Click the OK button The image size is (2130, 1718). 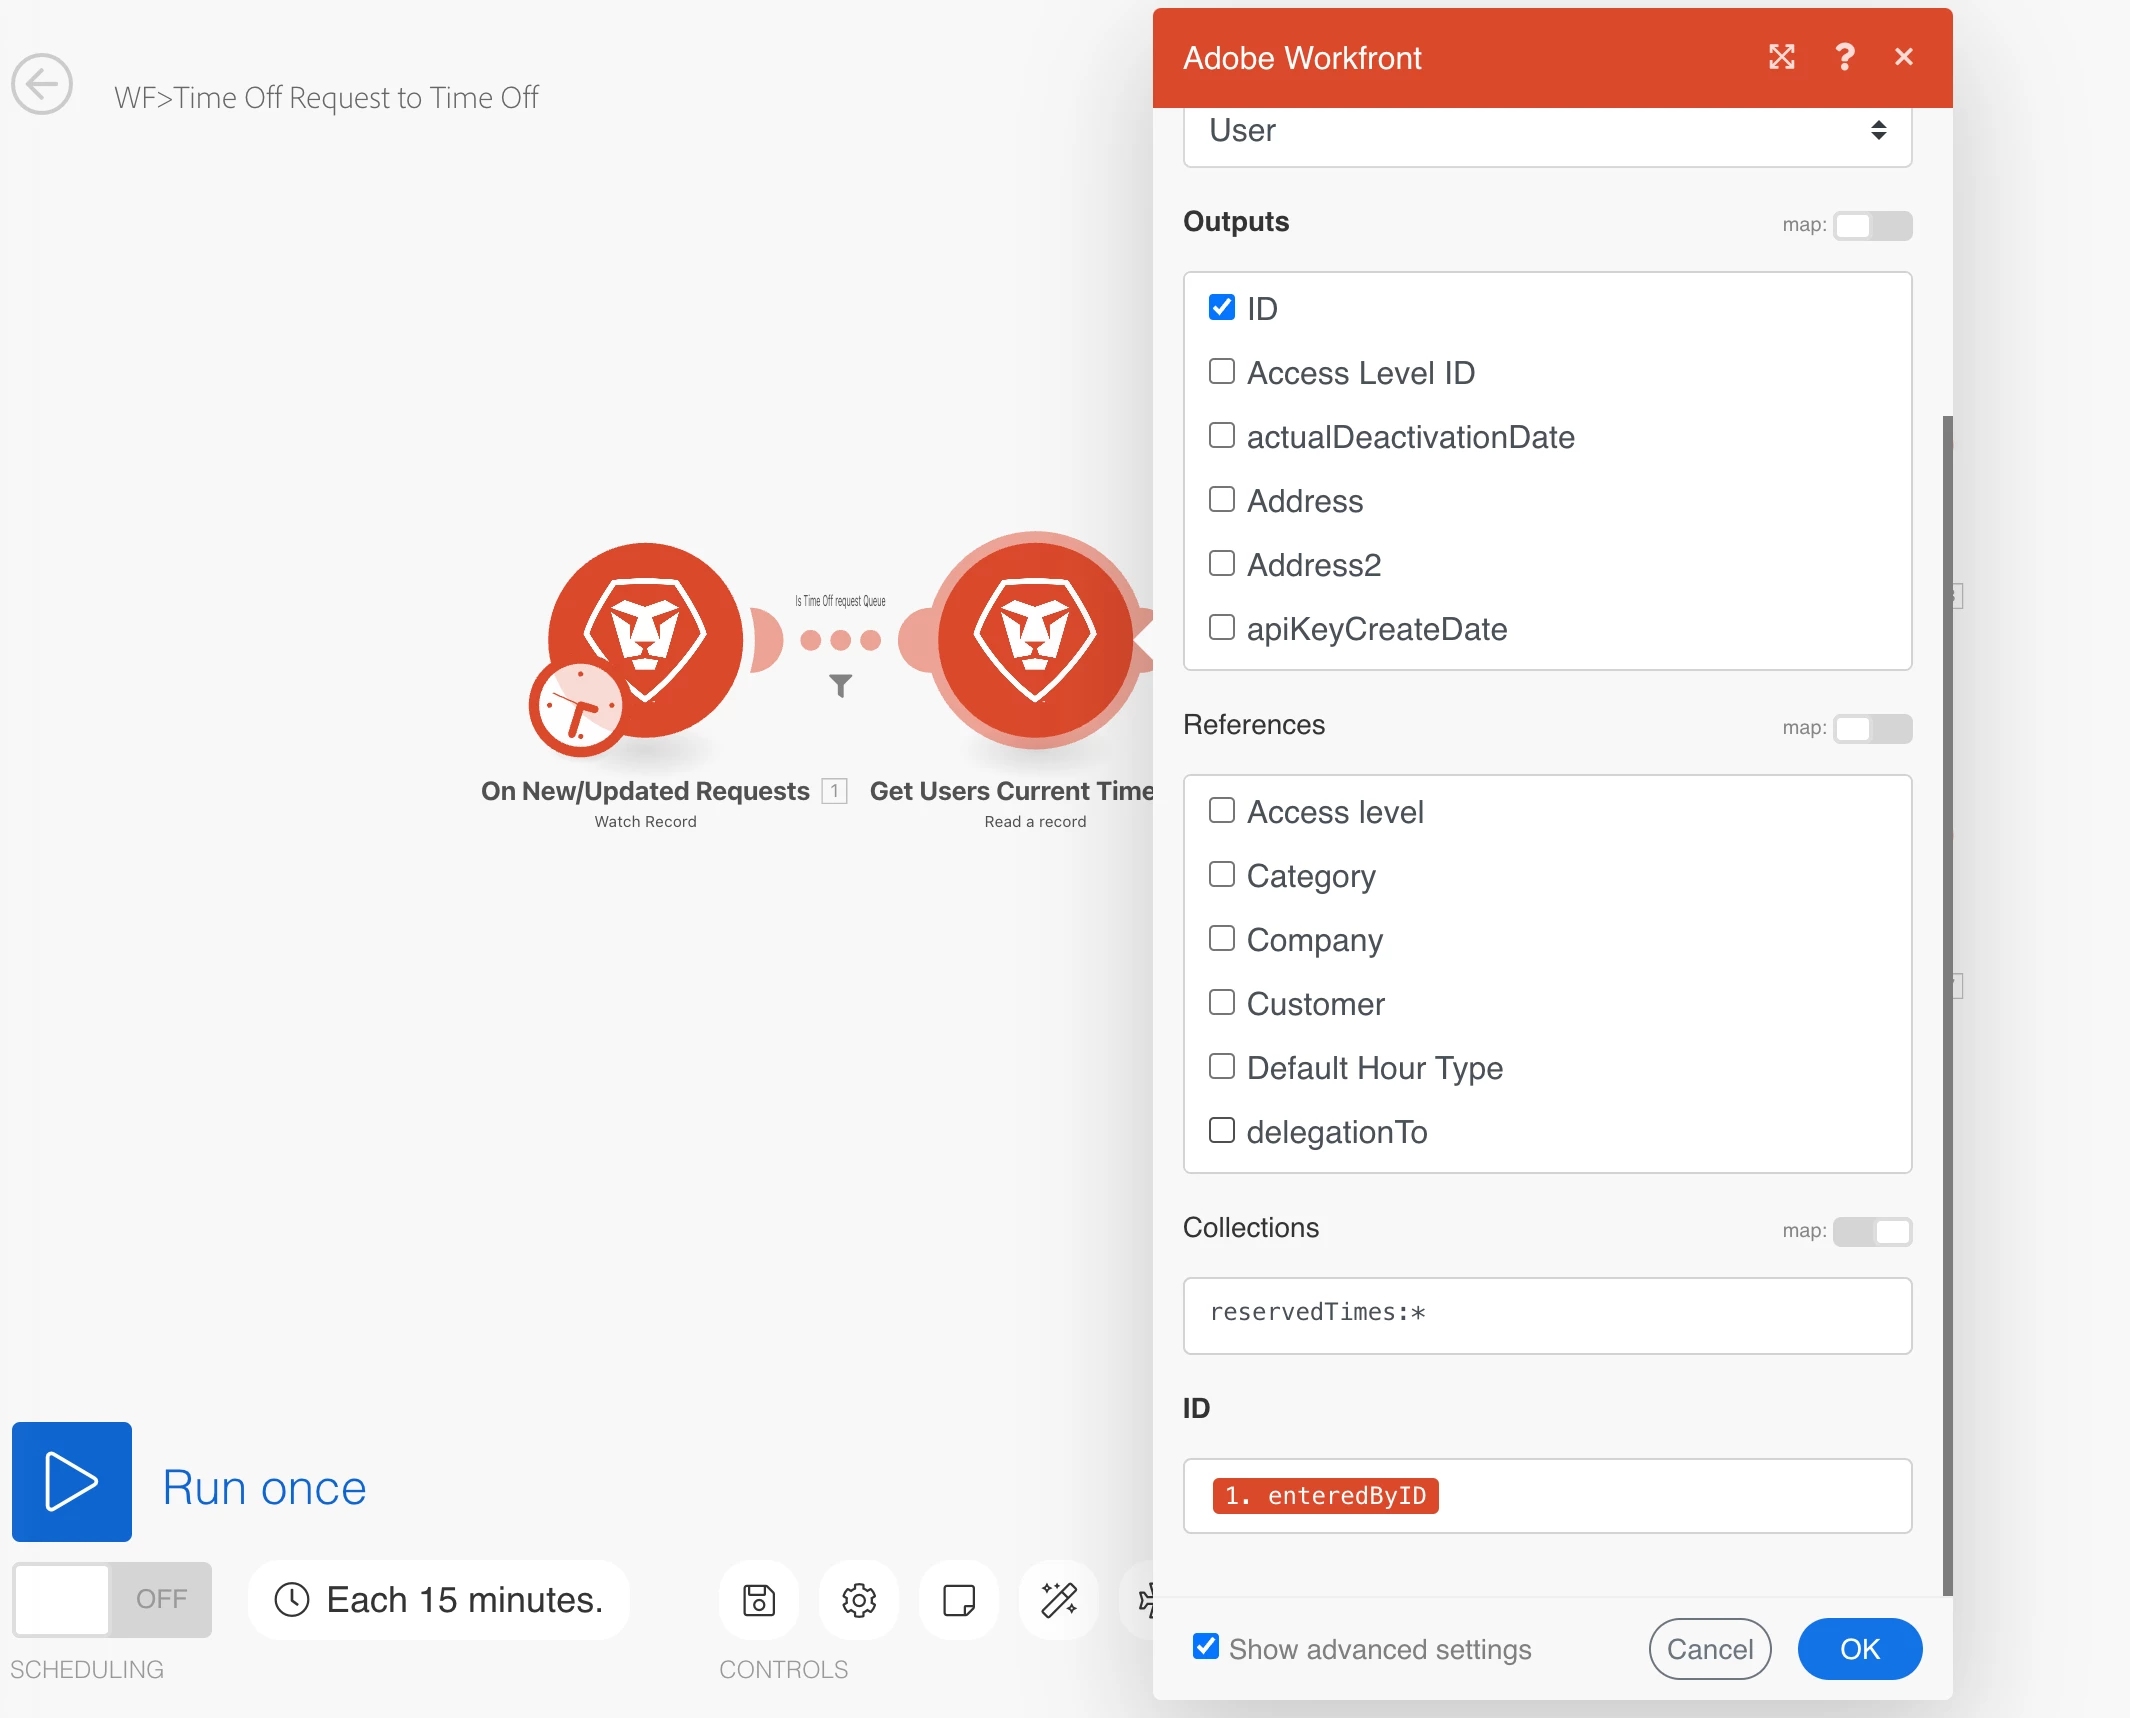(1859, 1649)
